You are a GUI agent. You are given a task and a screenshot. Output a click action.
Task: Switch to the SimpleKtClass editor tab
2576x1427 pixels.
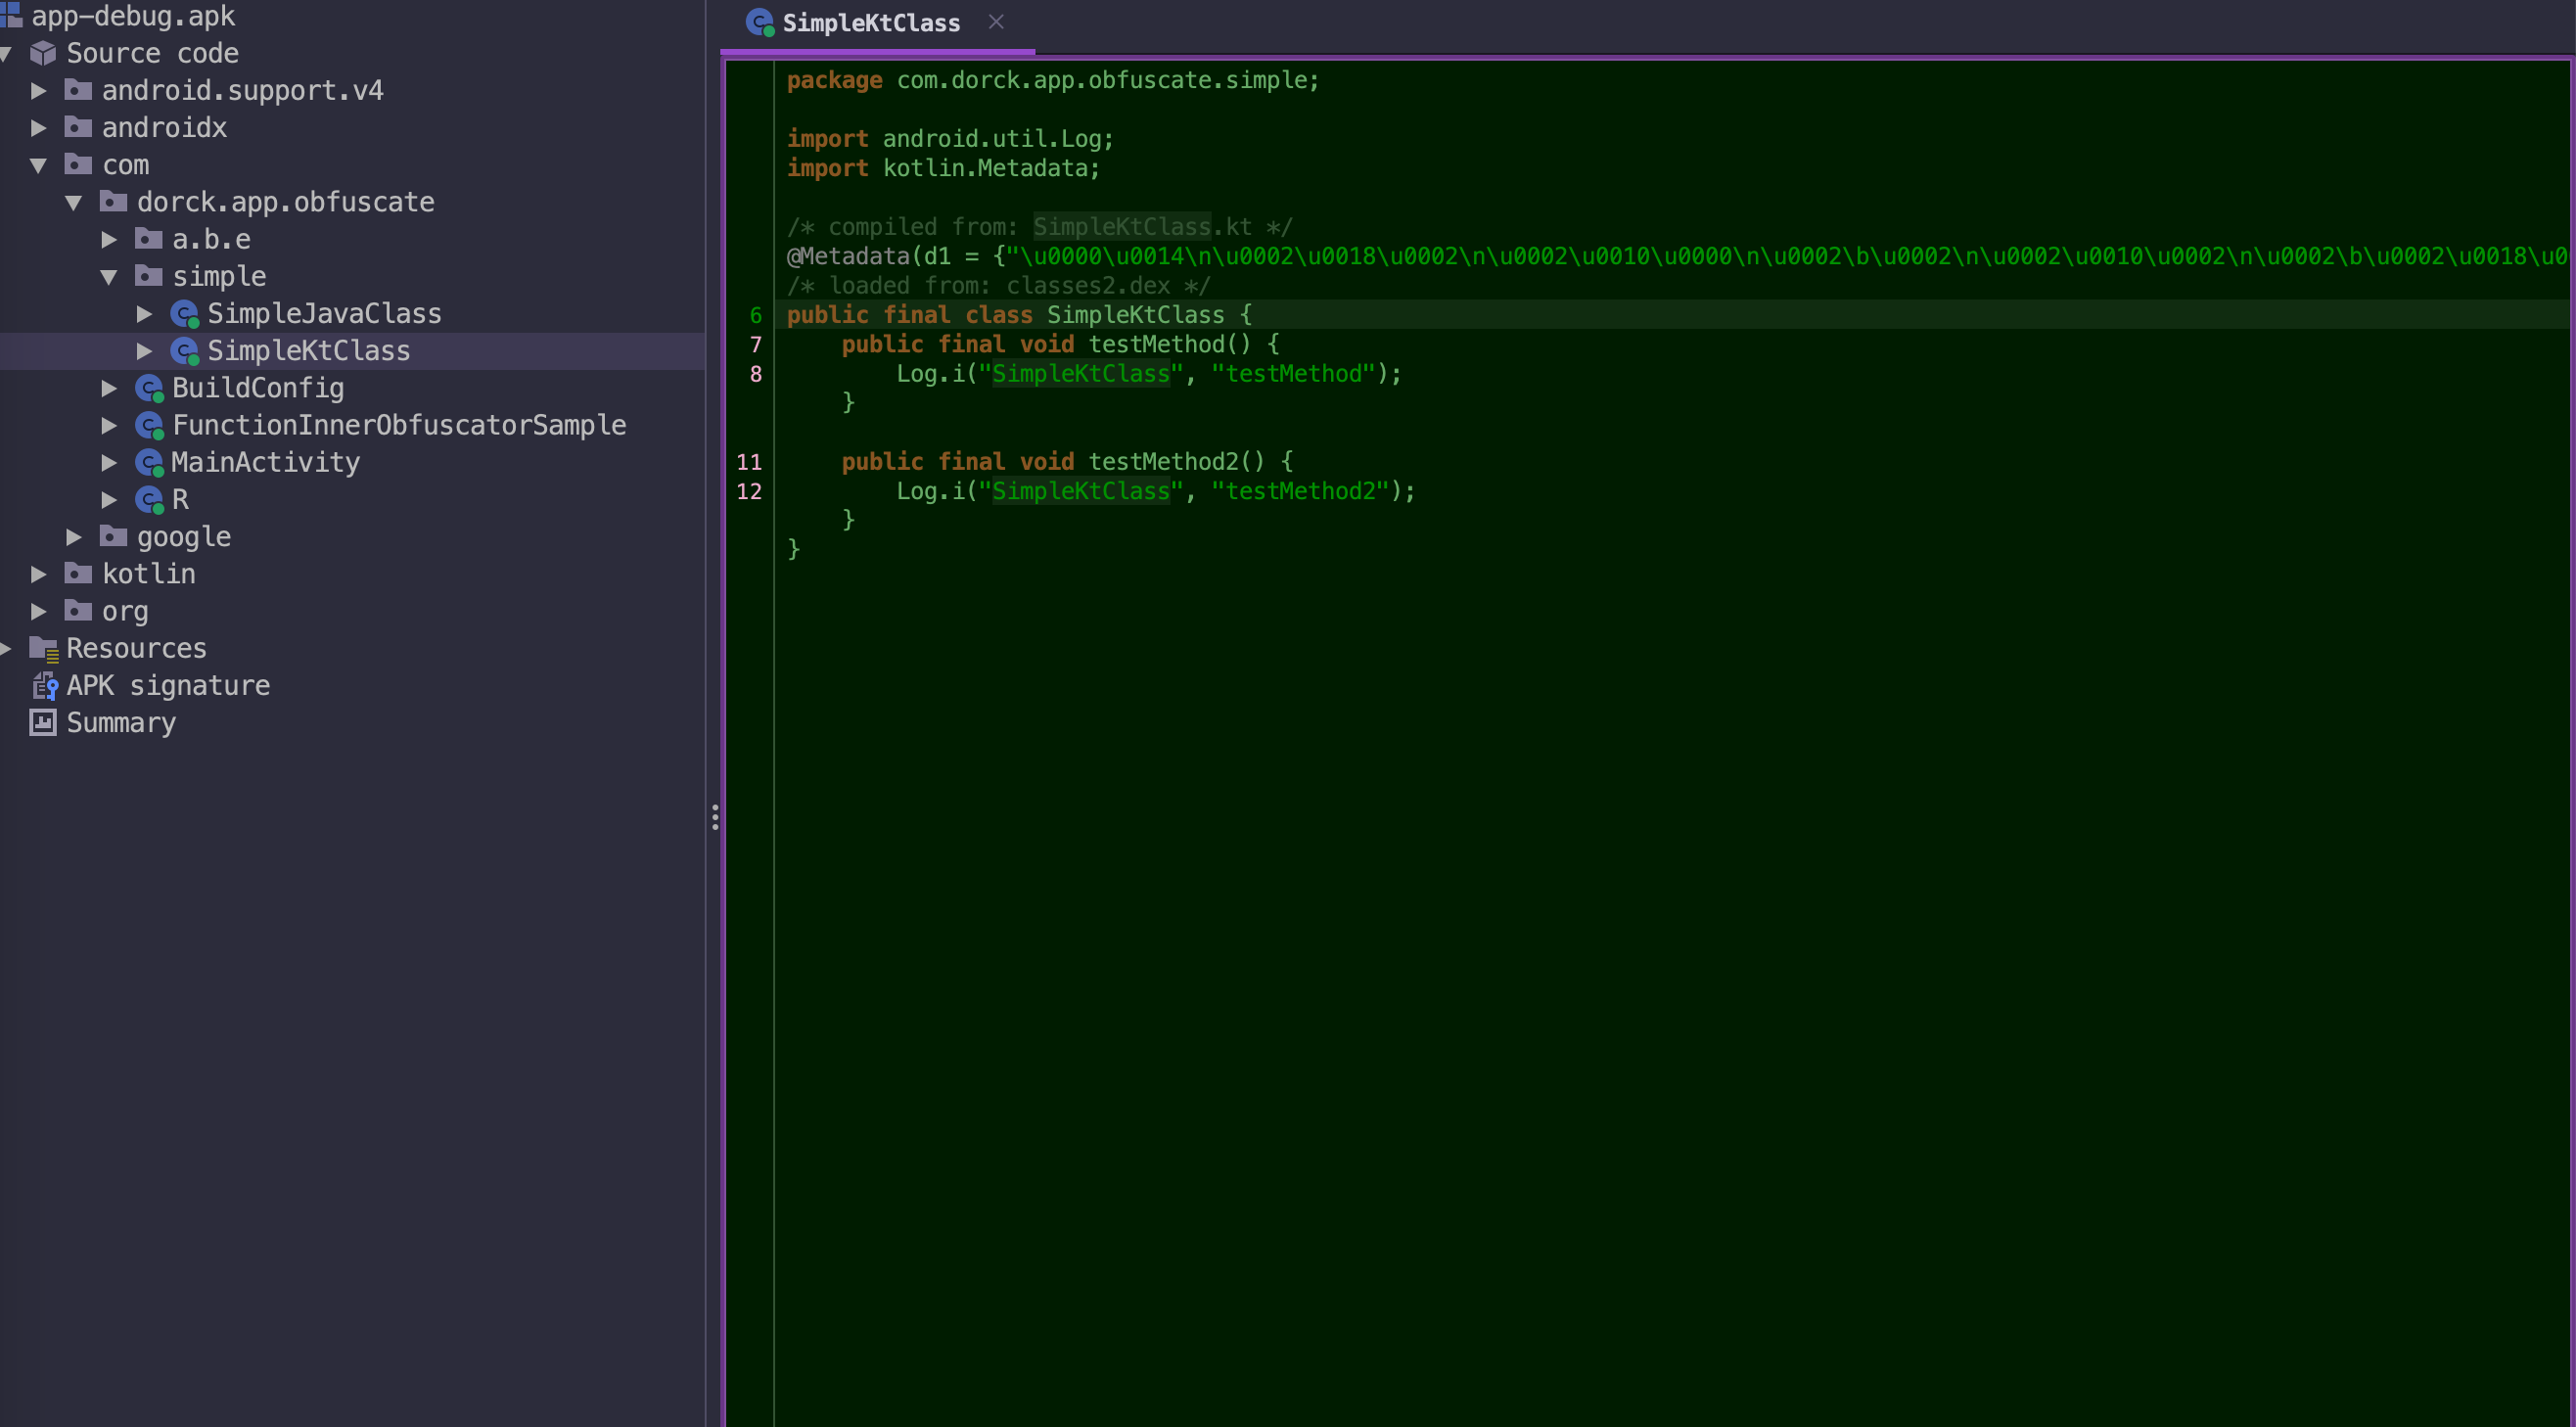pos(869,23)
